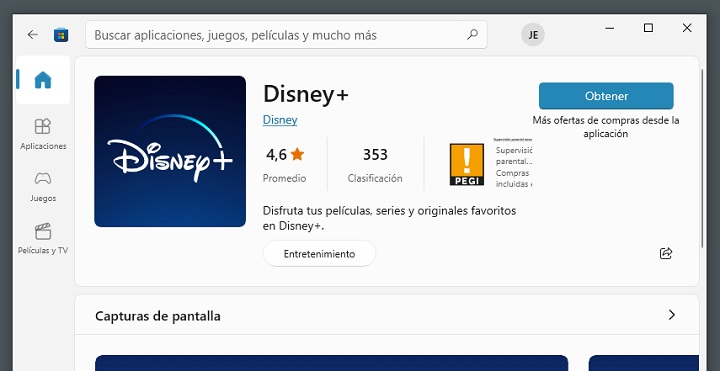
Task: Open the Películas y TV section
Action: [43, 239]
